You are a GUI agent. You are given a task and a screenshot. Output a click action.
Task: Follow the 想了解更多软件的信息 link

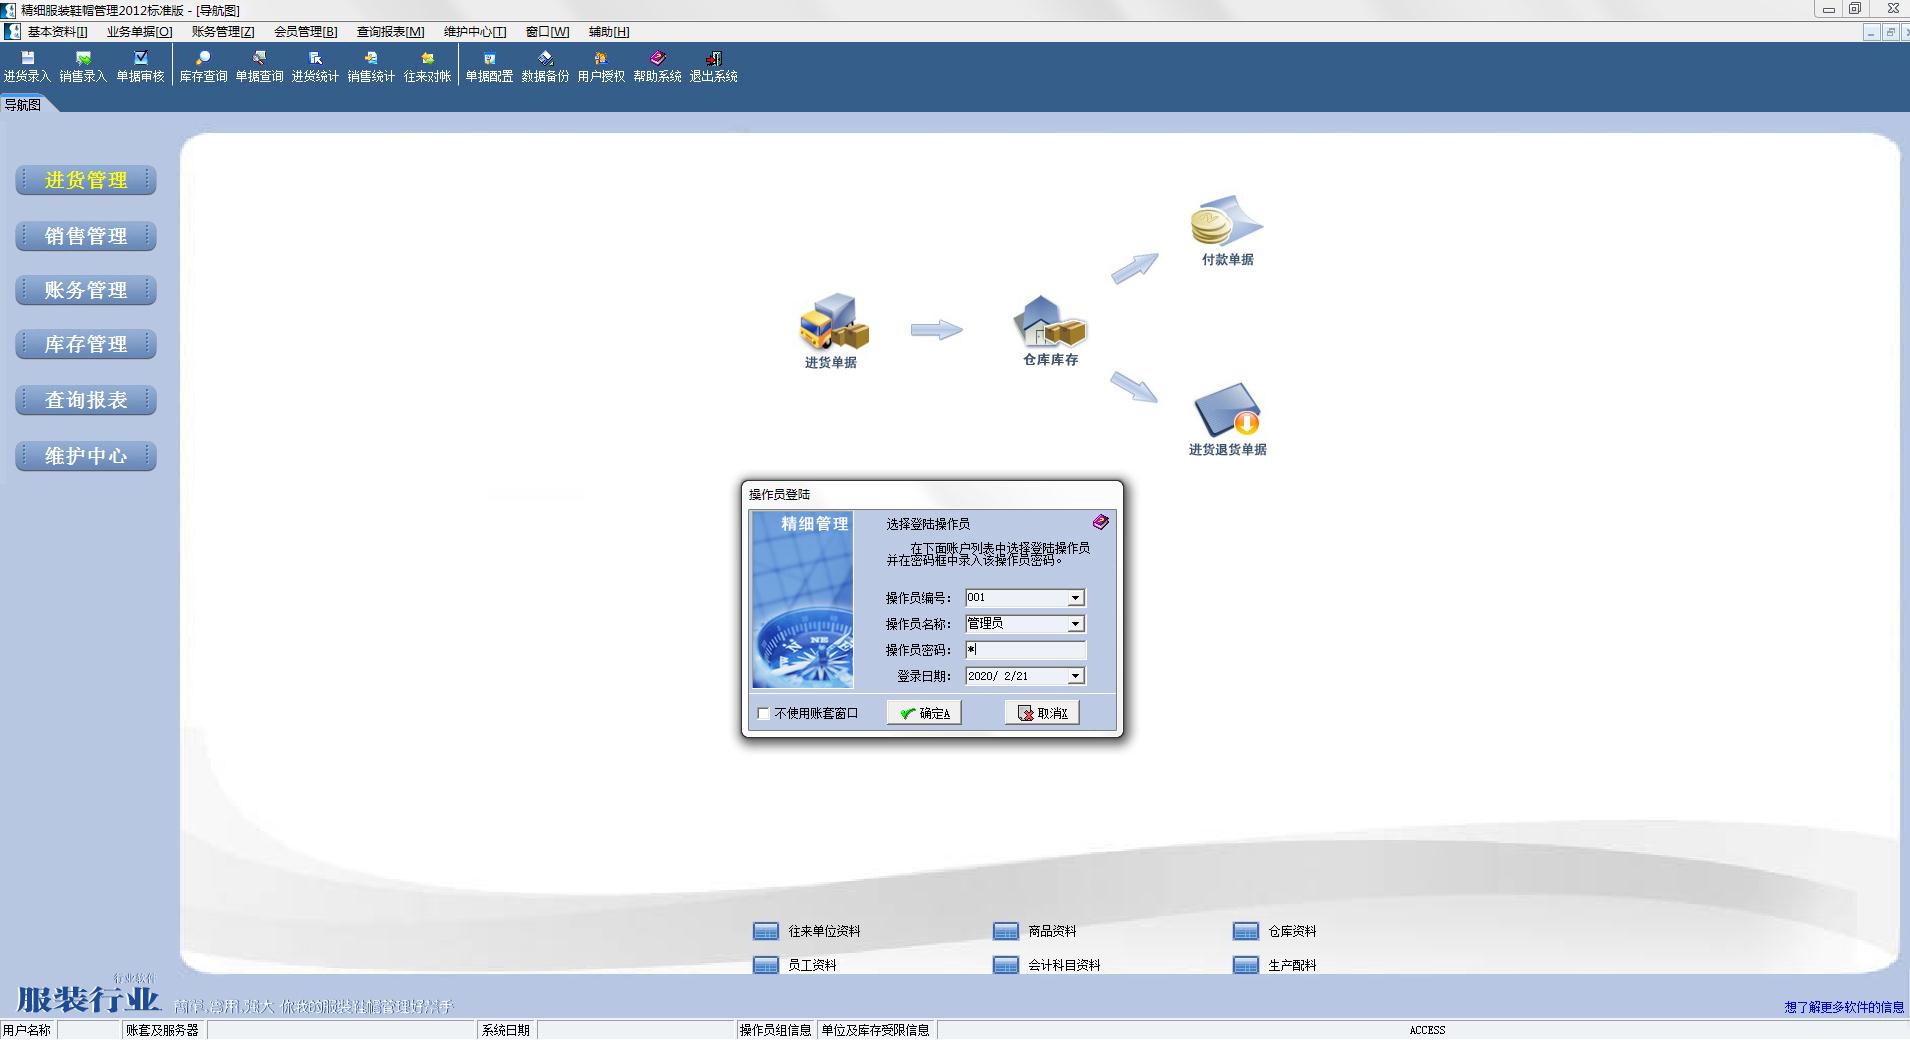1844,1007
